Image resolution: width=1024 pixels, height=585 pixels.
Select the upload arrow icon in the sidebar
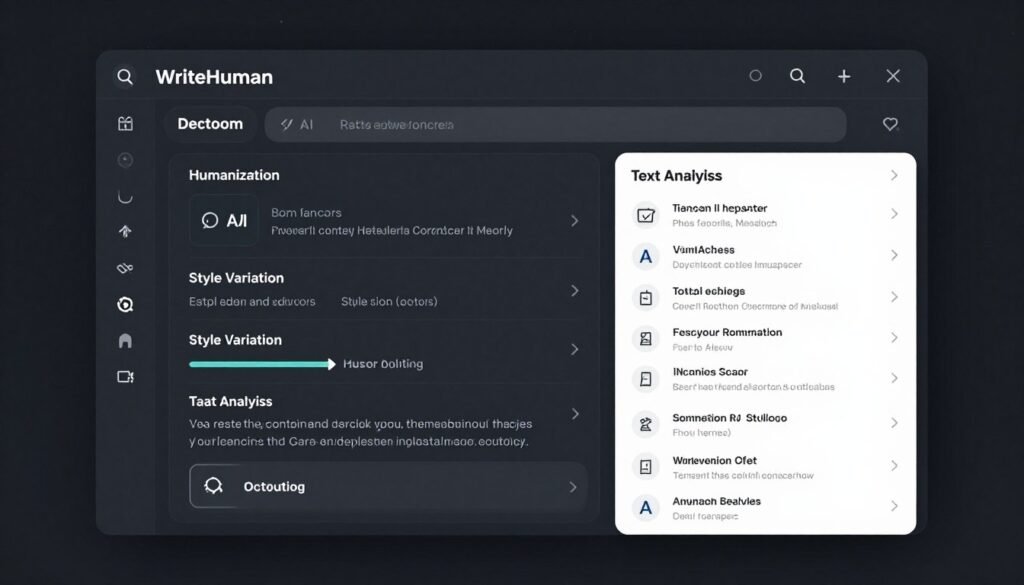[125, 231]
